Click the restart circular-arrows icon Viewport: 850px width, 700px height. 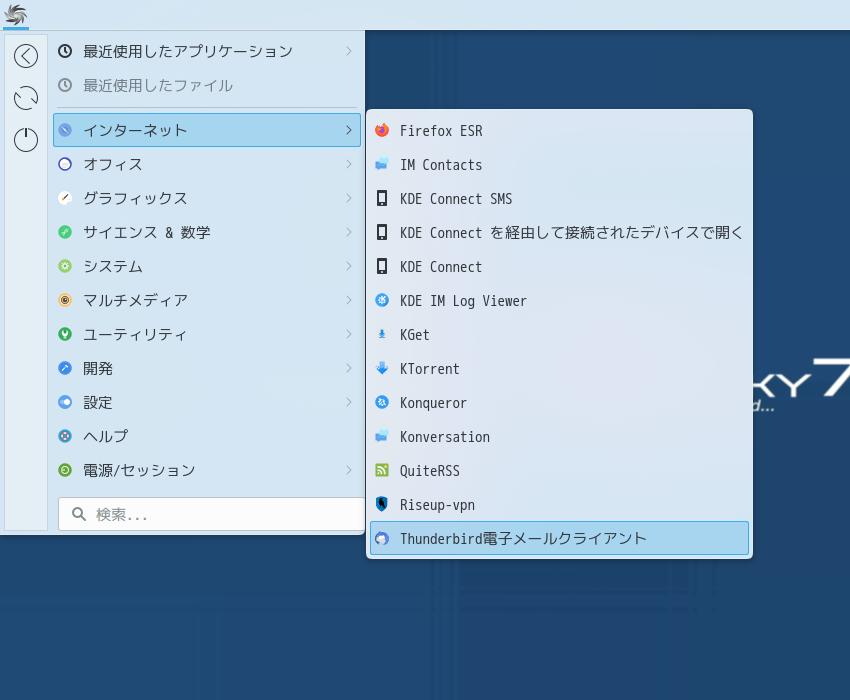(26, 98)
